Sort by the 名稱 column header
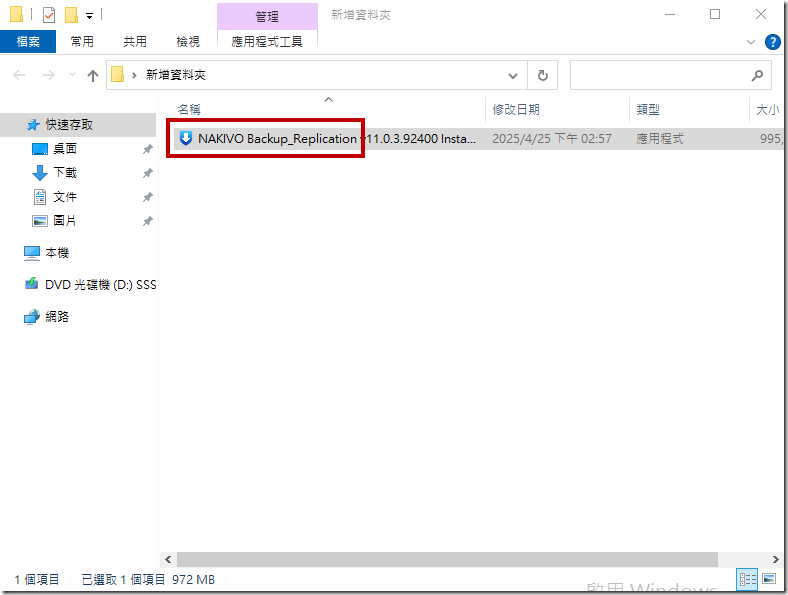 pos(189,110)
